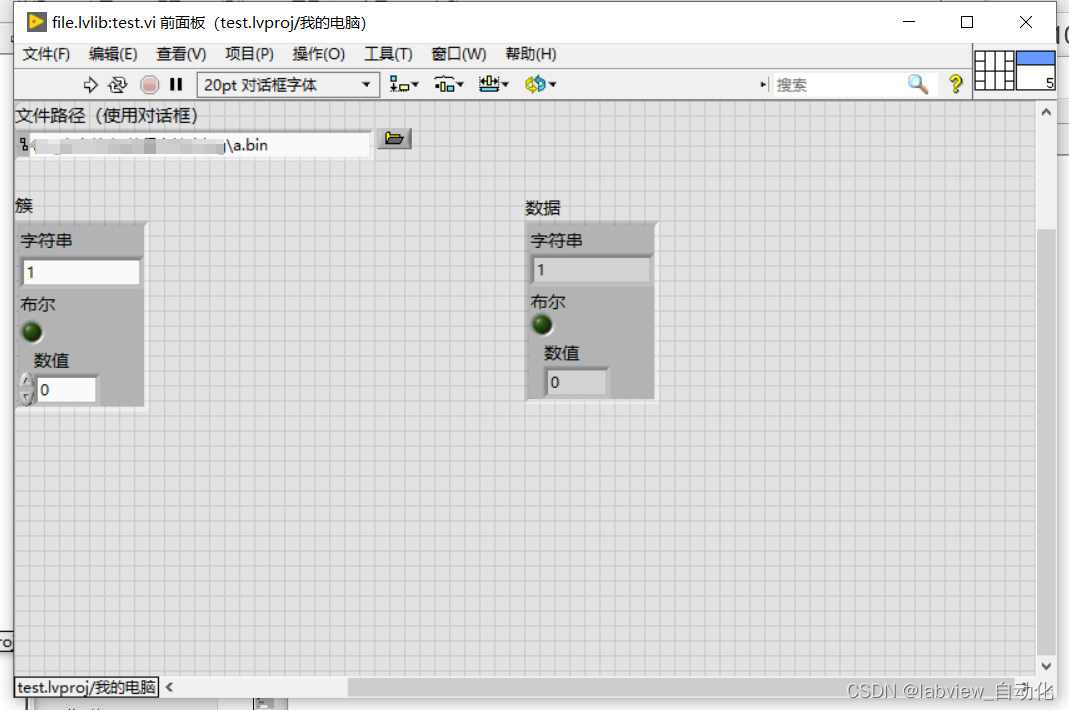The height and width of the screenshot is (710, 1069).
Task: Click the LabVIEW window title icon
Action: 36,23
